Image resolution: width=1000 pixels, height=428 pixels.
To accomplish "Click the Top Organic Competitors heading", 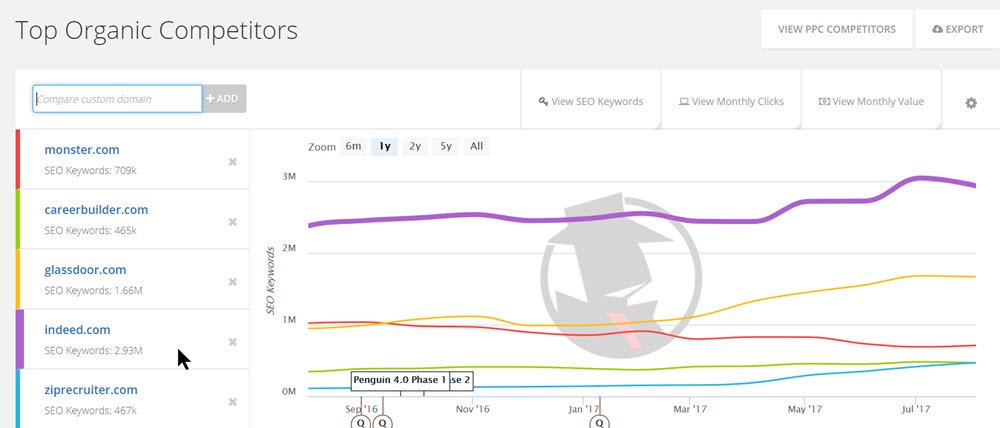I will tap(156, 31).
